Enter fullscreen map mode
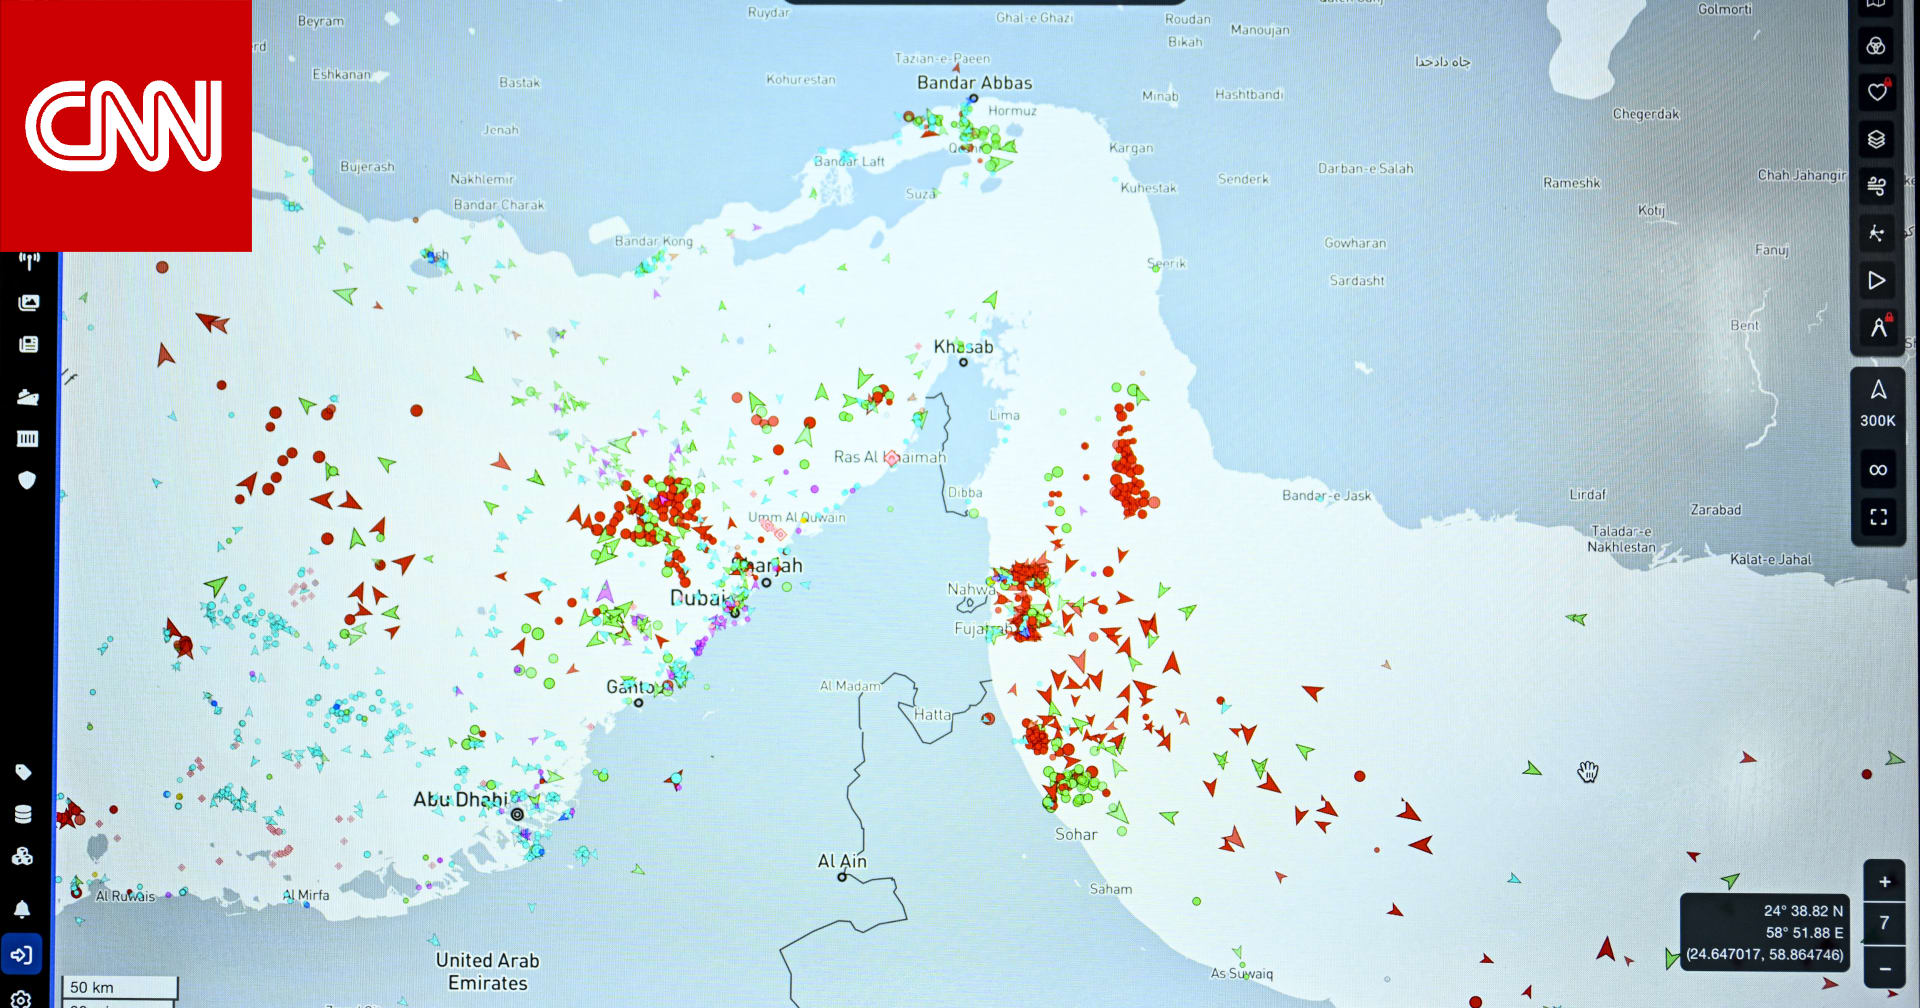Screen dimensions: 1920x1008 click(1877, 517)
